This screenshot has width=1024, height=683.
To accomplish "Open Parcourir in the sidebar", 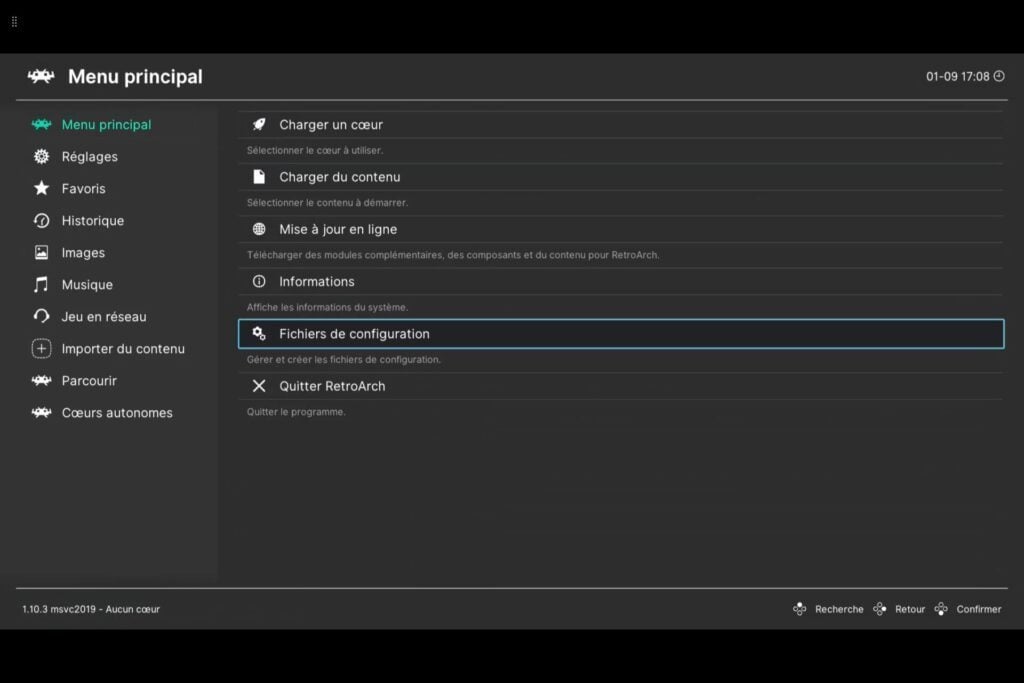I will coord(89,381).
